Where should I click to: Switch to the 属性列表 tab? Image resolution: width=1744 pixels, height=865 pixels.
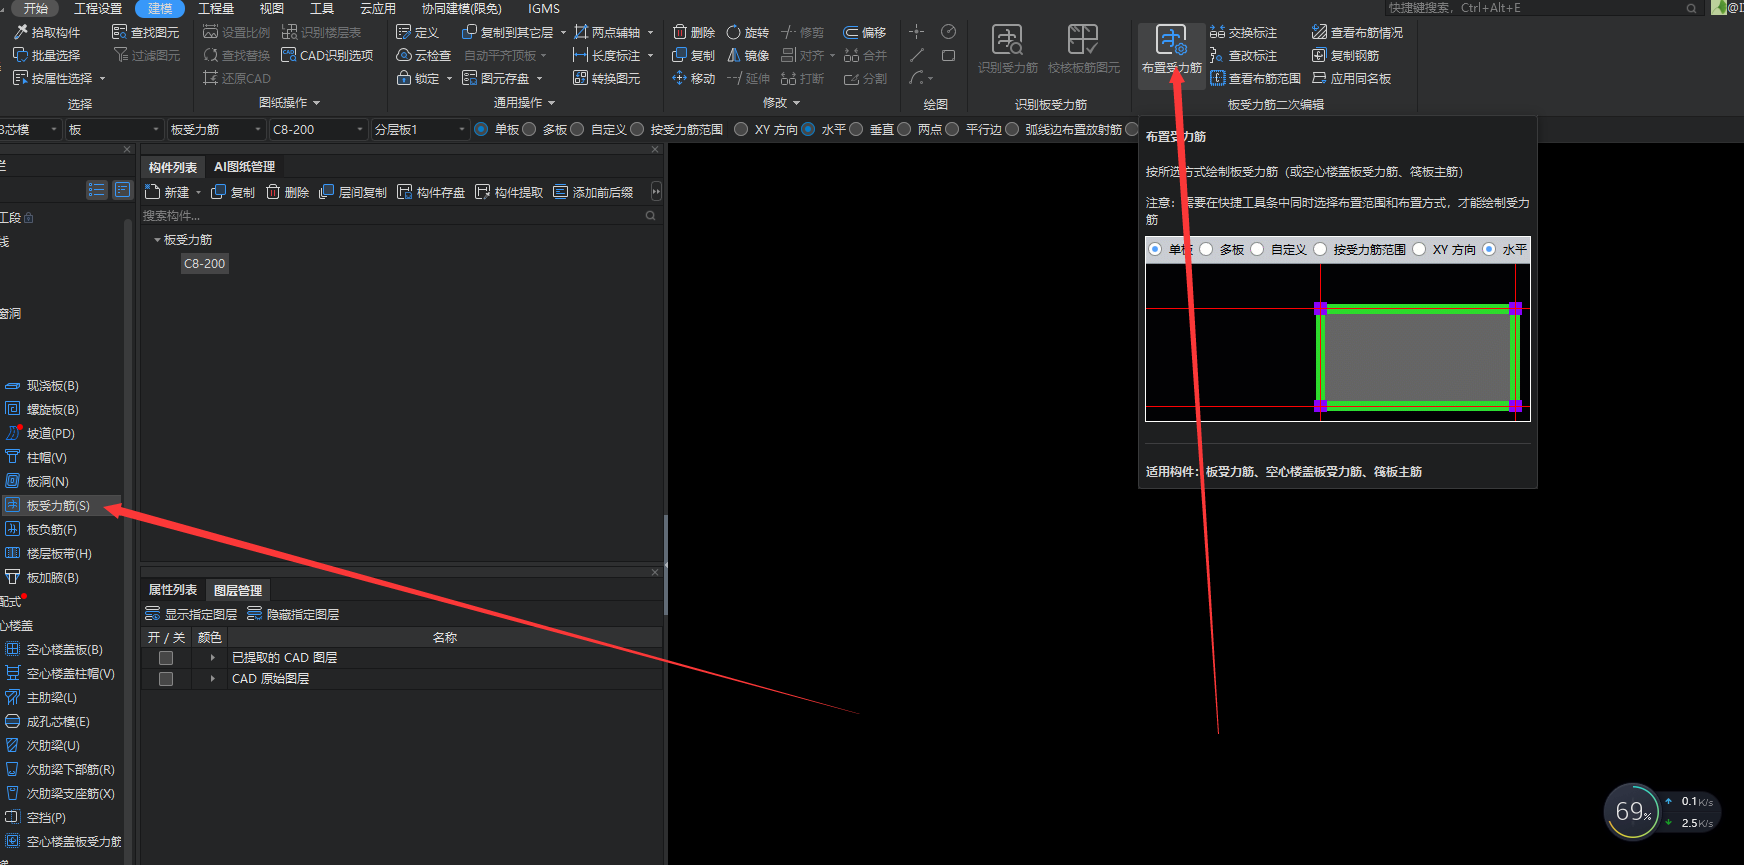[x=173, y=590]
